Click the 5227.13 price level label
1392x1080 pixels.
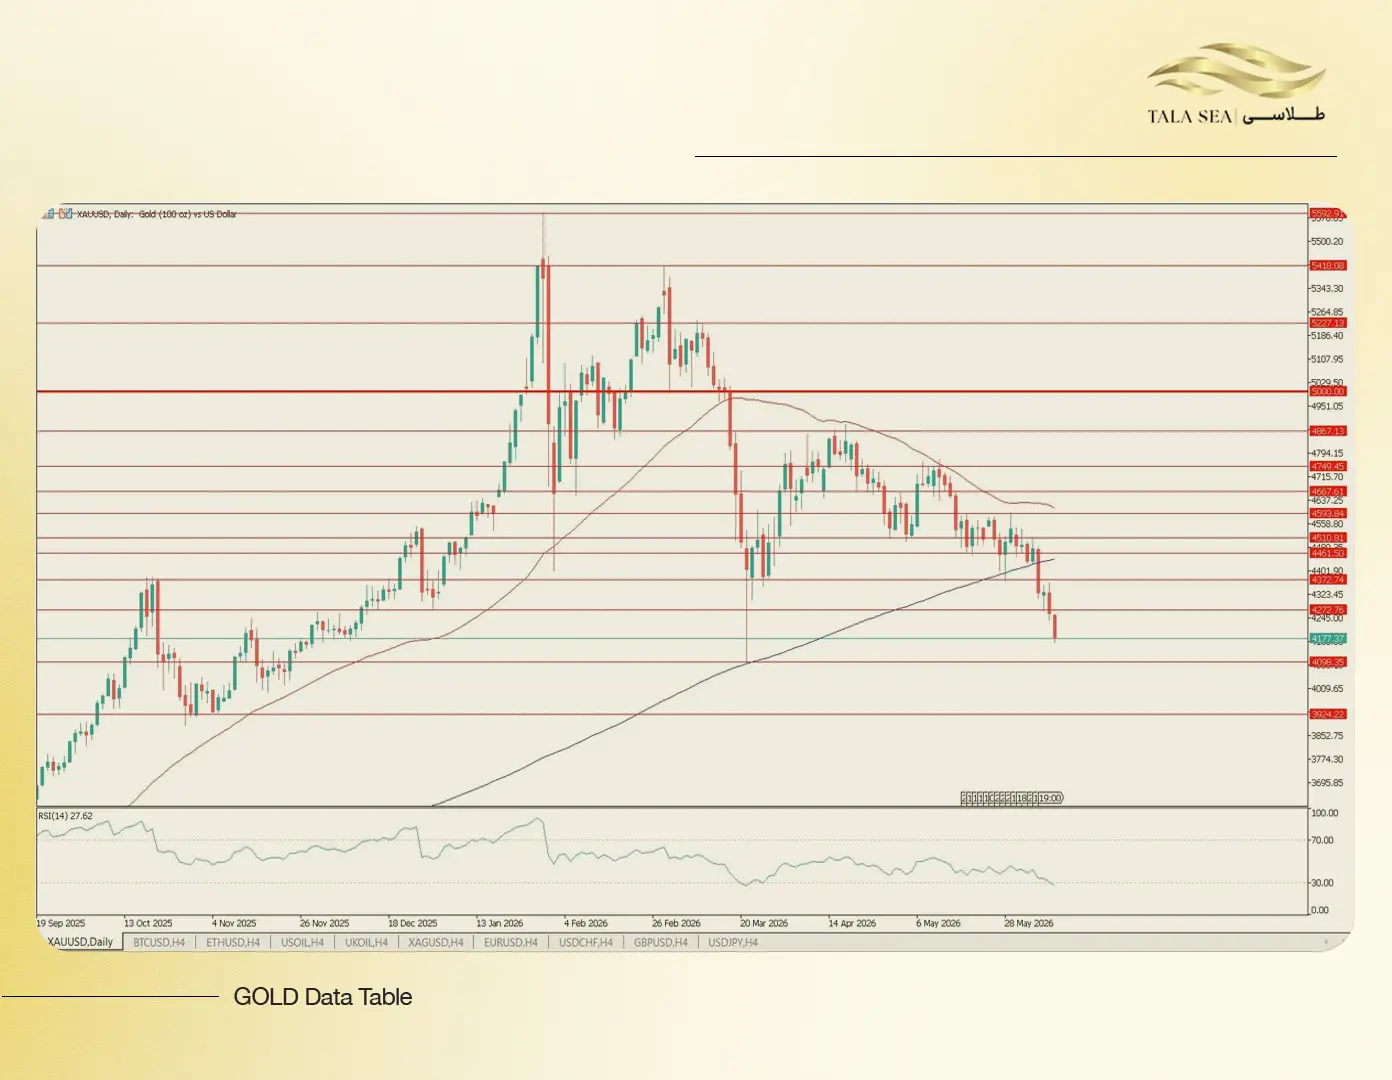[x=1328, y=323]
